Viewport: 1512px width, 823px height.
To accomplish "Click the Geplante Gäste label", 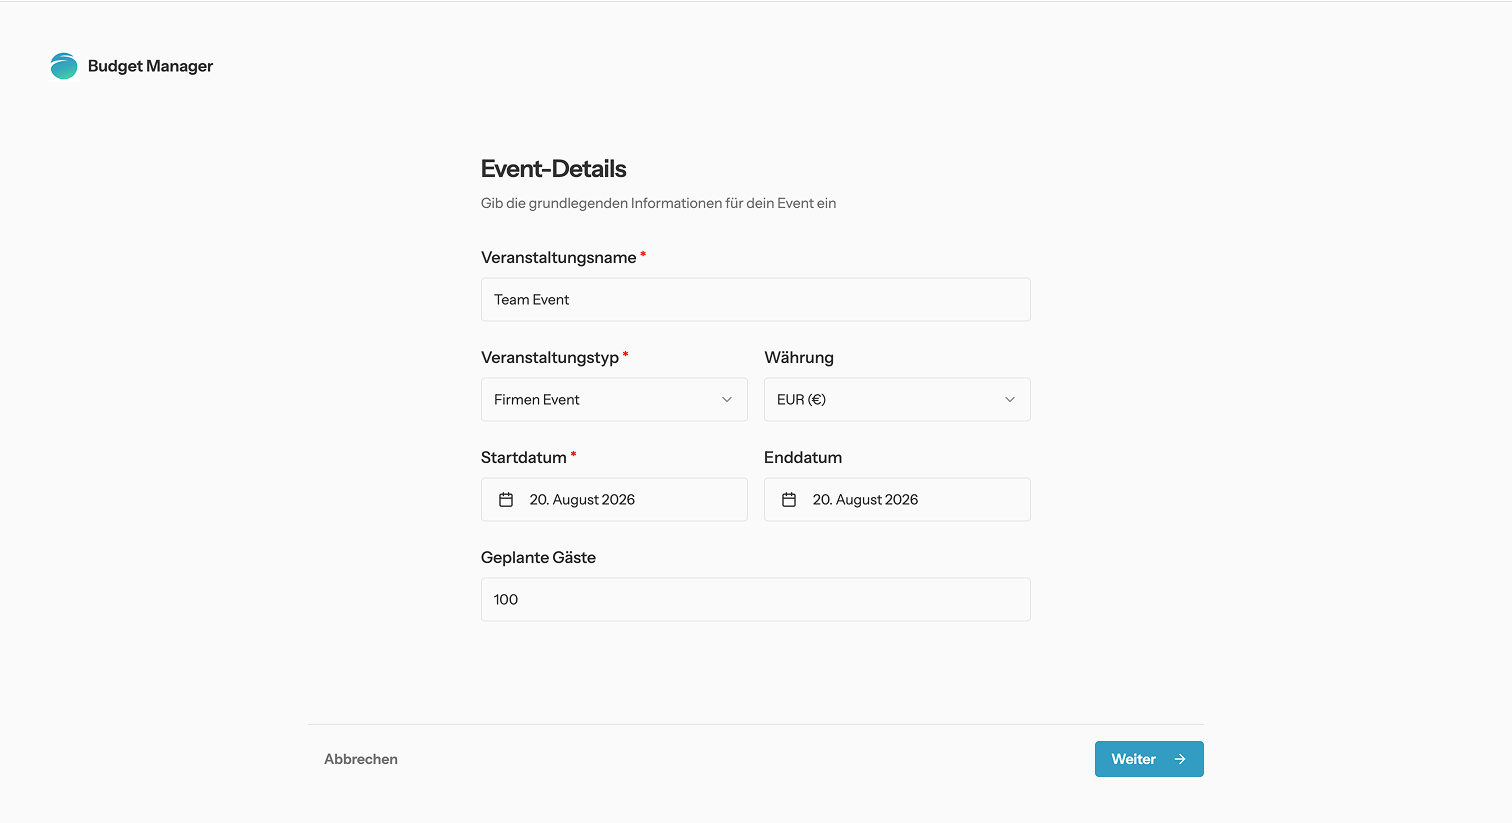I will pyautogui.click(x=538, y=557).
